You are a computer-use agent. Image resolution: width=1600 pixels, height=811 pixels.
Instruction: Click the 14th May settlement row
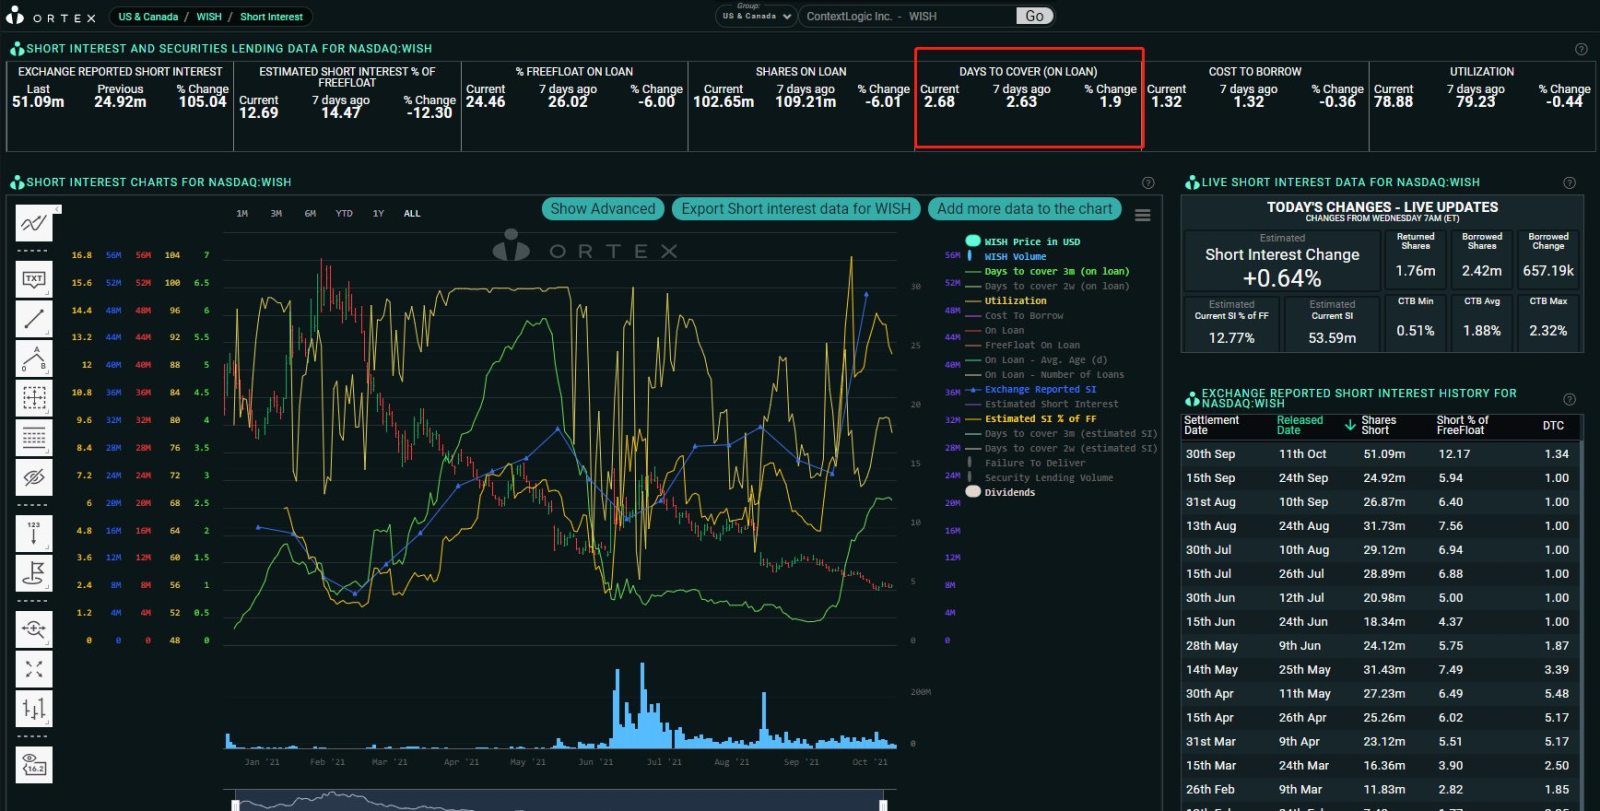1382,670
